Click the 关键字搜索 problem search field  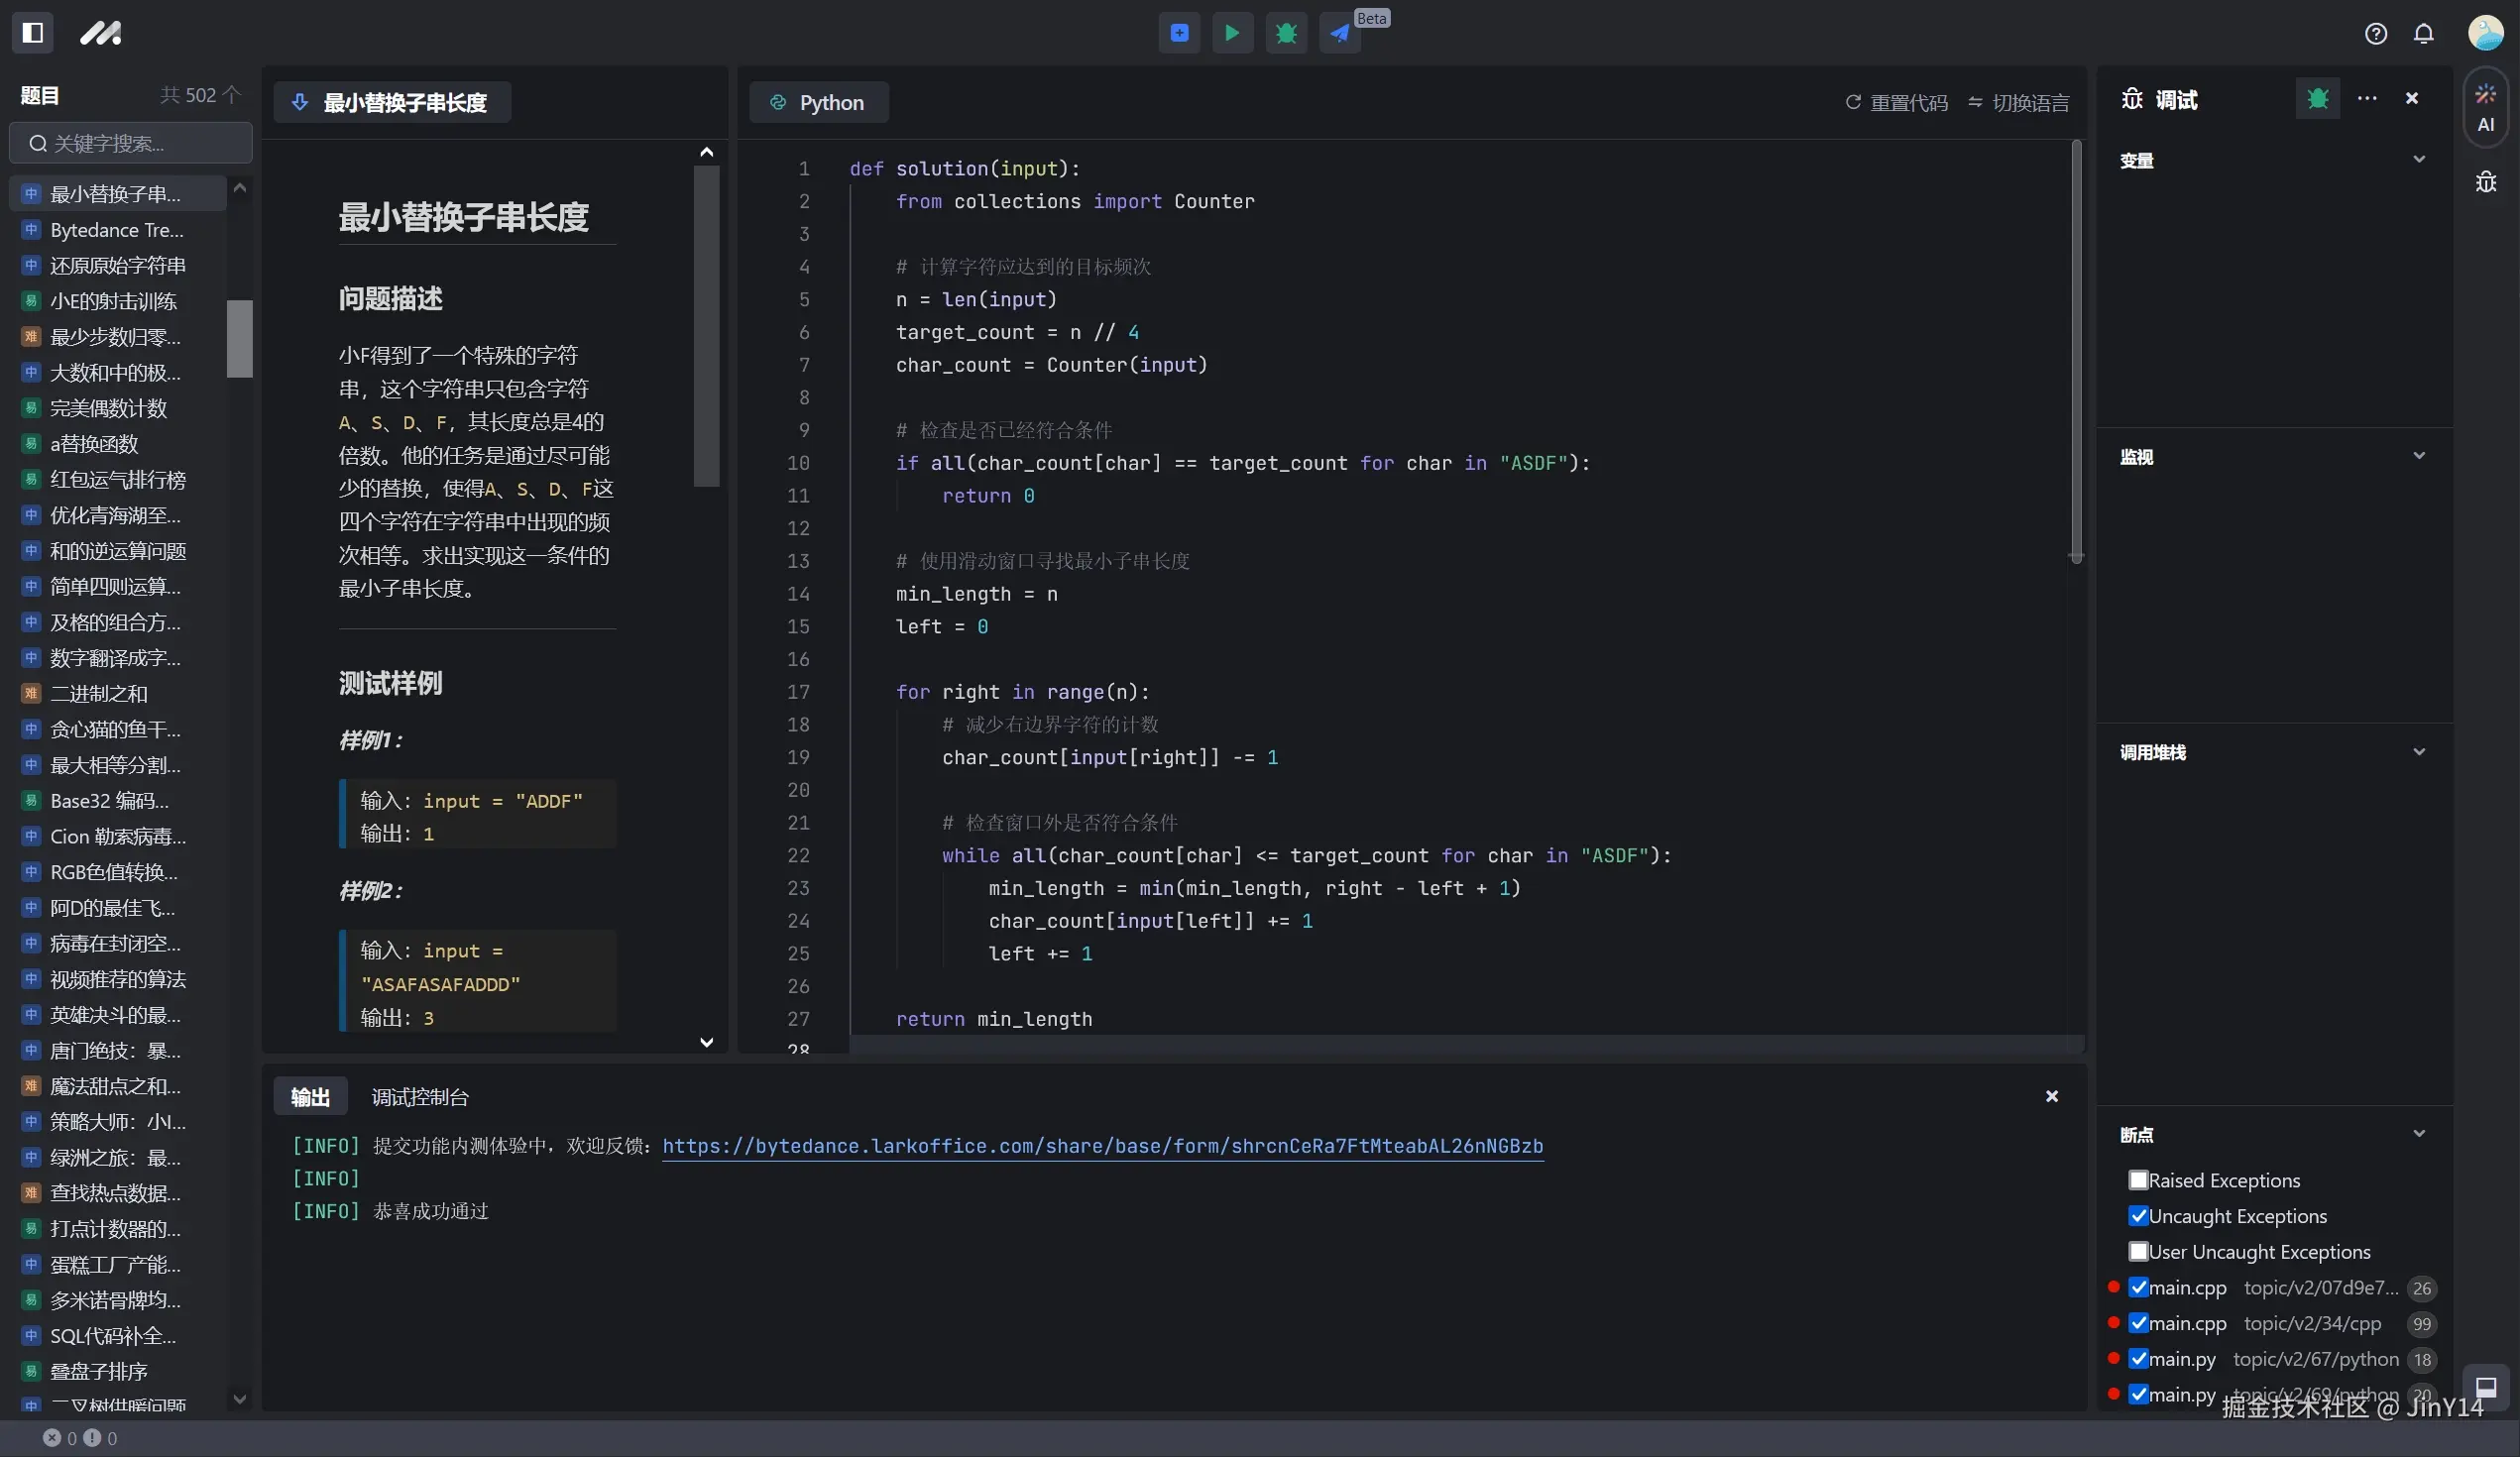click(130, 144)
